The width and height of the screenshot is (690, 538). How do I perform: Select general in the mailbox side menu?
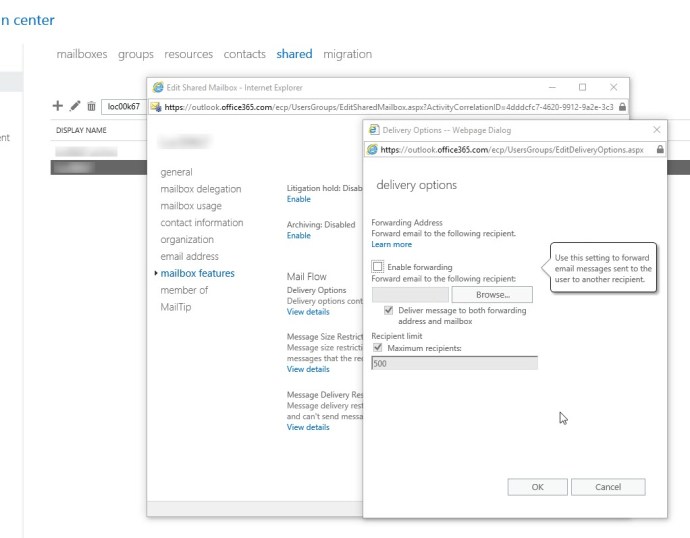point(176,172)
